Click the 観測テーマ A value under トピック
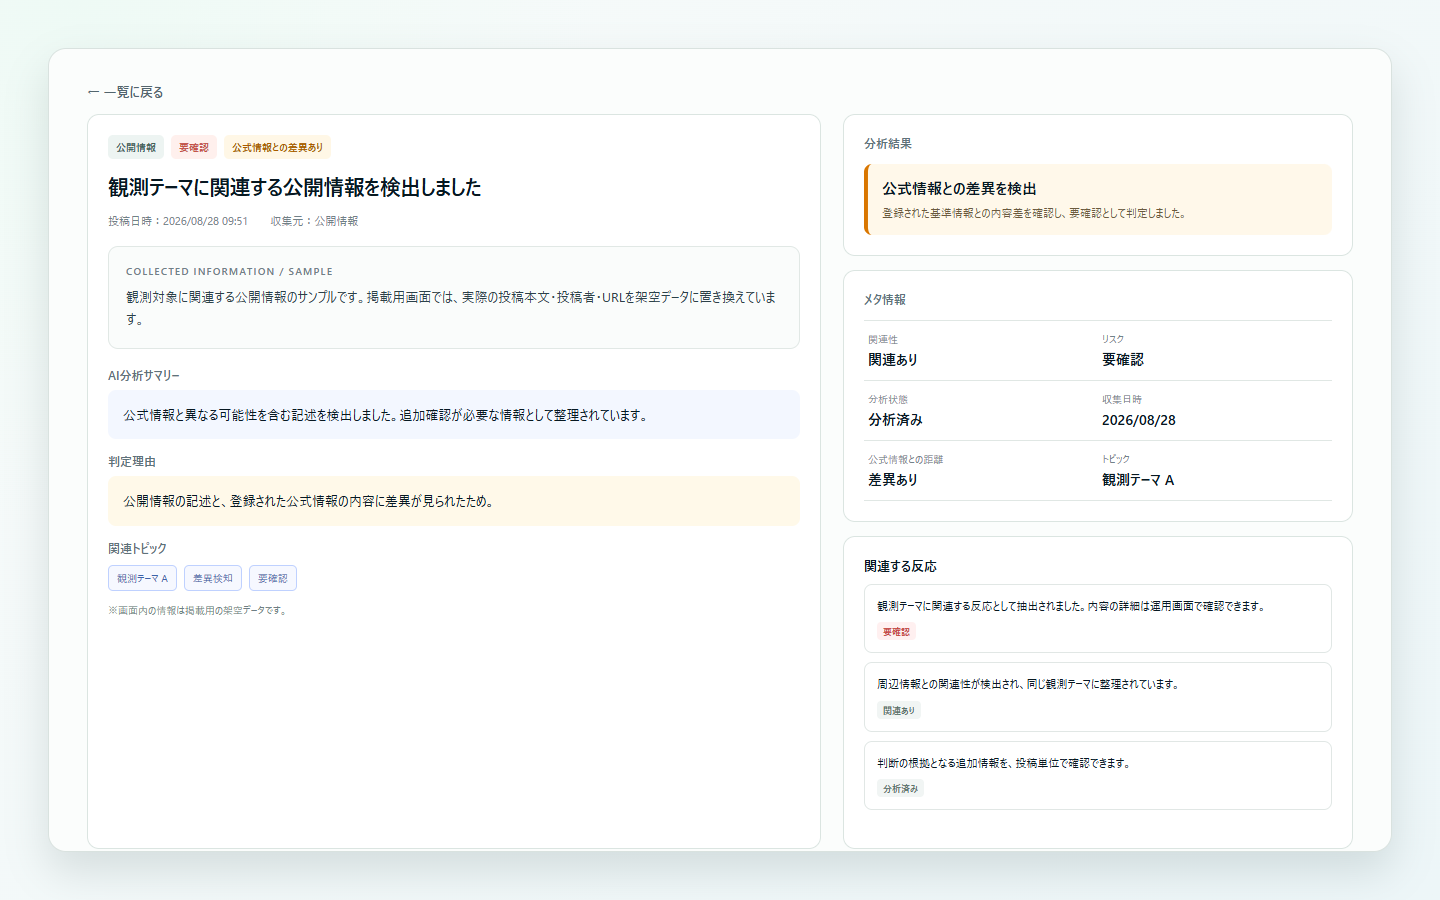This screenshot has height=900, width=1440. tap(1138, 480)
